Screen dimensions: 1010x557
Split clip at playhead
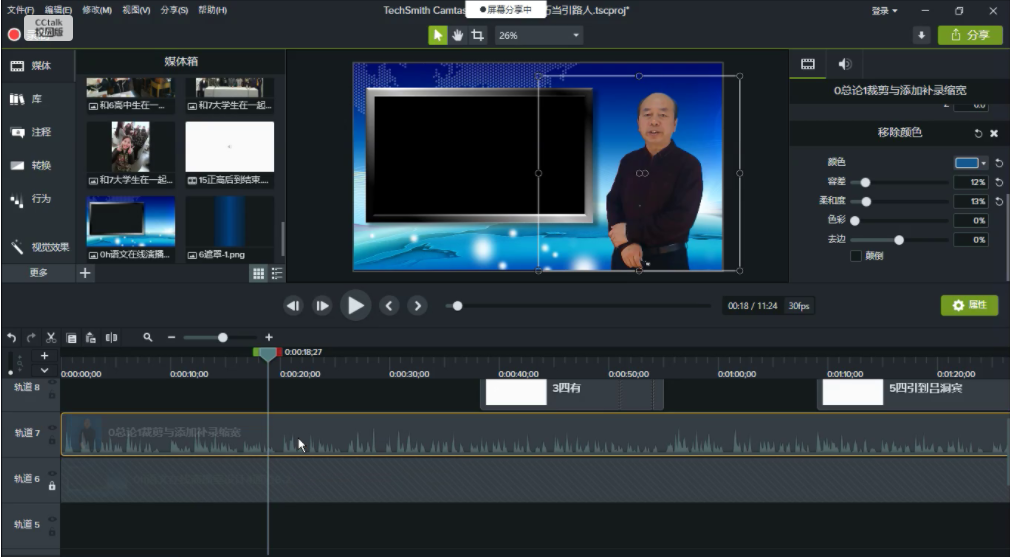(111, 337)
